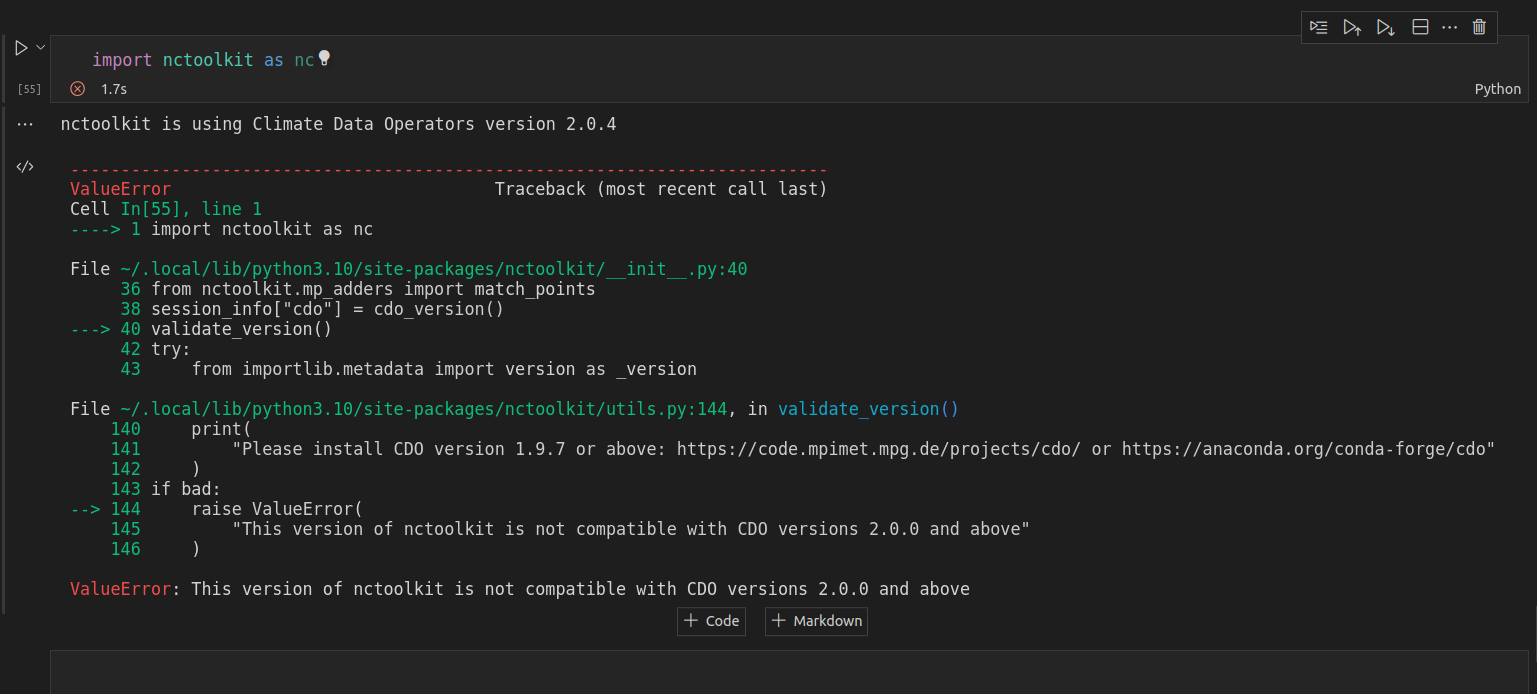This screenshot has height=694, width=1537.
Task: Add a new Code cell
Action: click(711, 621)
